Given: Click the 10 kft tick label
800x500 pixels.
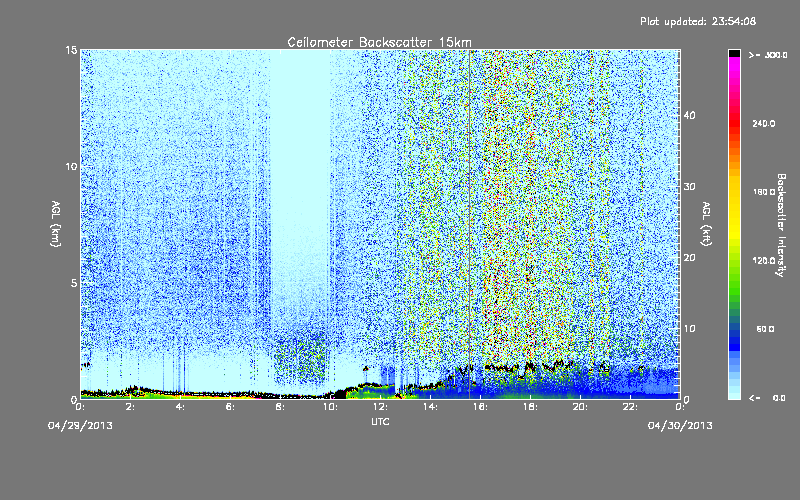Looking at the screenshot, I should coord(689,329).
